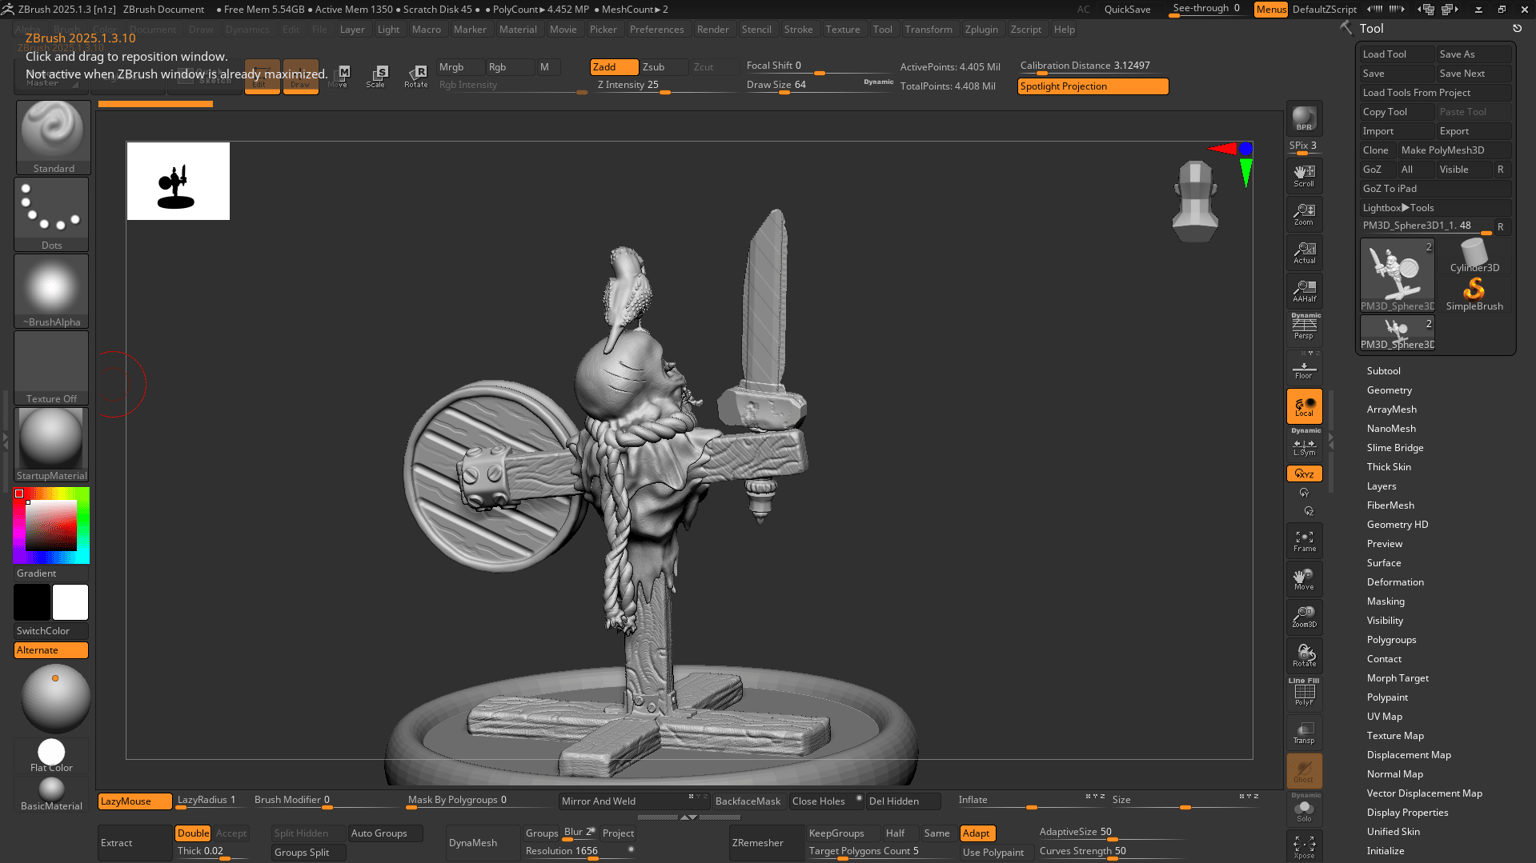Screen dimensions: 1536x863
Task: Adjust the Z Intensity slider
Action: 663,86
